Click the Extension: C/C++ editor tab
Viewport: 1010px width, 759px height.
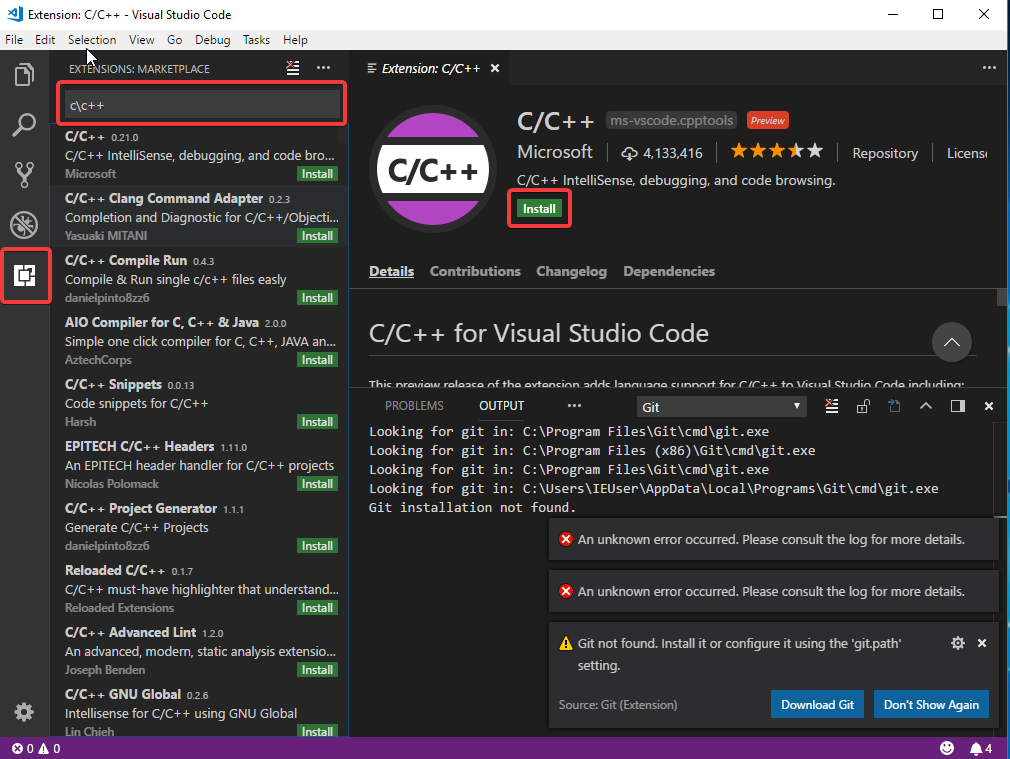click(430, 68)
